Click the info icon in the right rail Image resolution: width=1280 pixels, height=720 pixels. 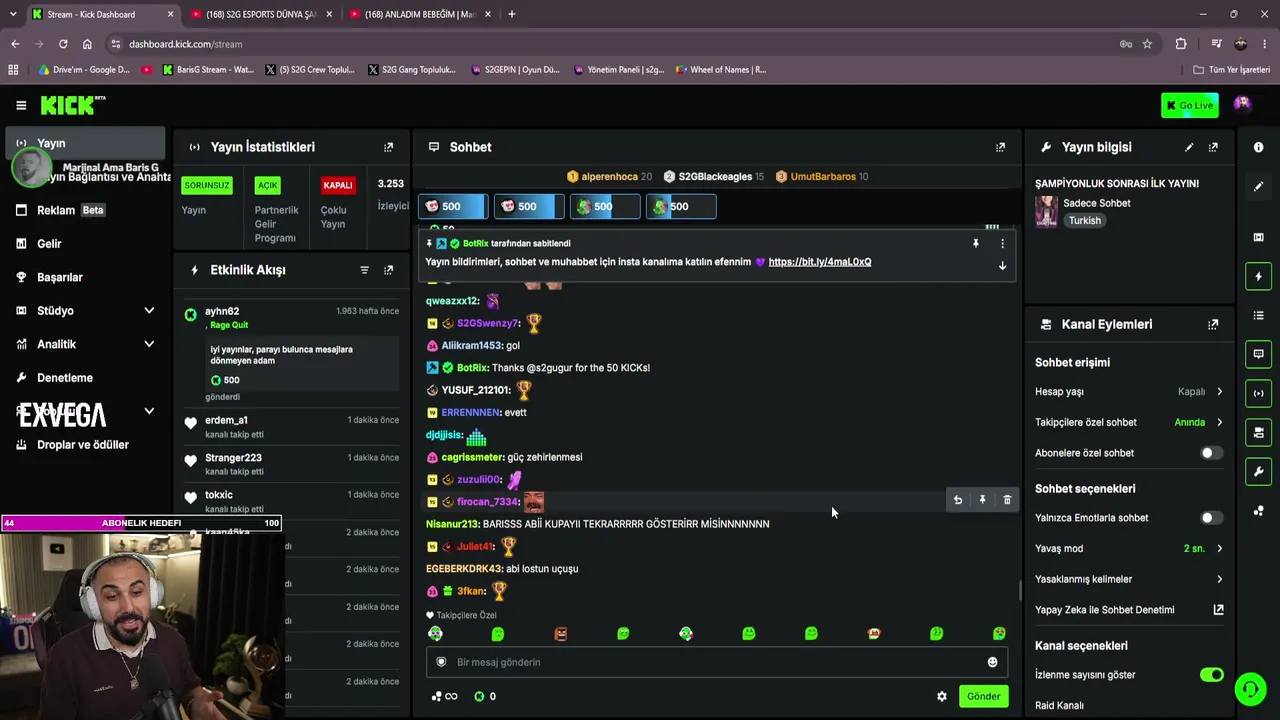[x=1258, y=147]
